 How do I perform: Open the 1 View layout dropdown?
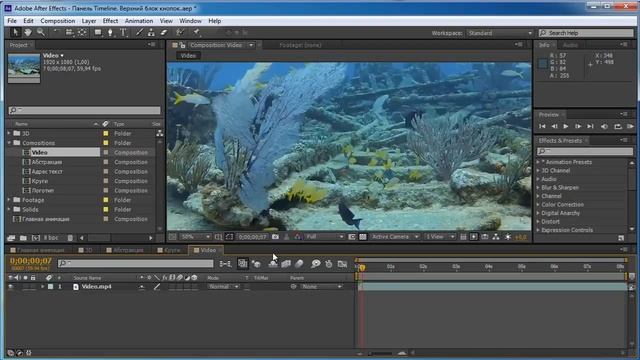[439, 237]
